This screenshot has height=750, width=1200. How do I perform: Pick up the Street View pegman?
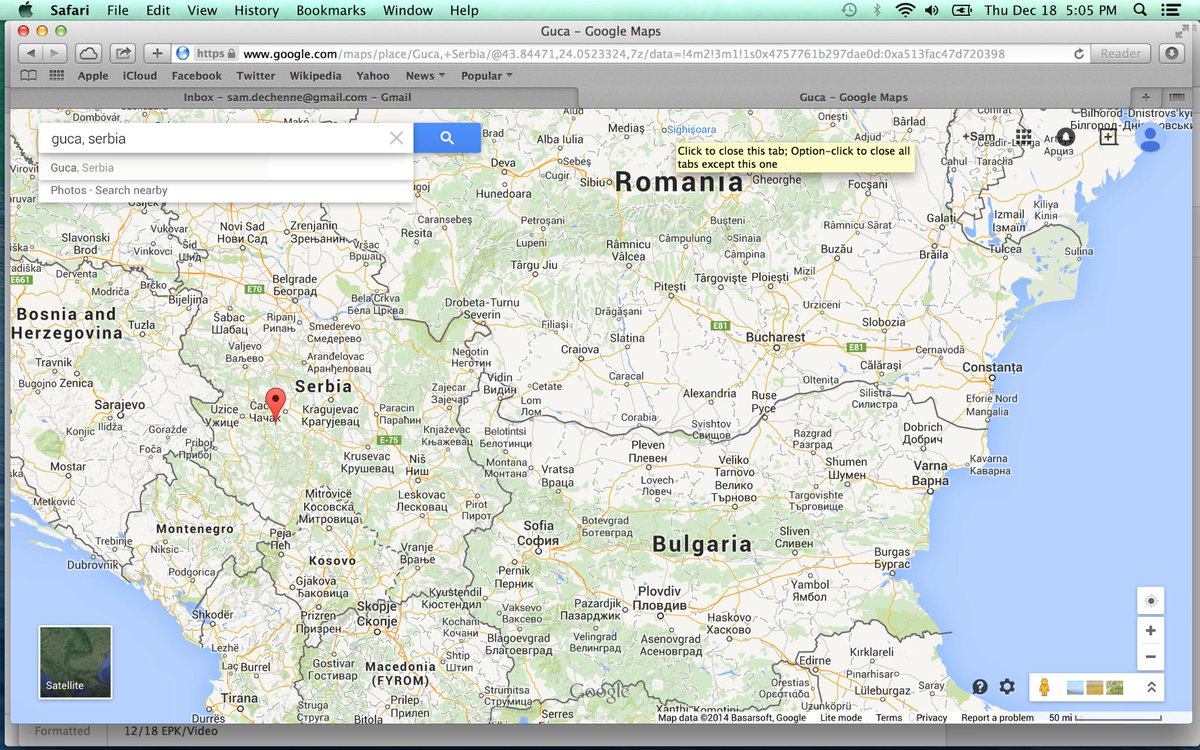[1045, 687]
